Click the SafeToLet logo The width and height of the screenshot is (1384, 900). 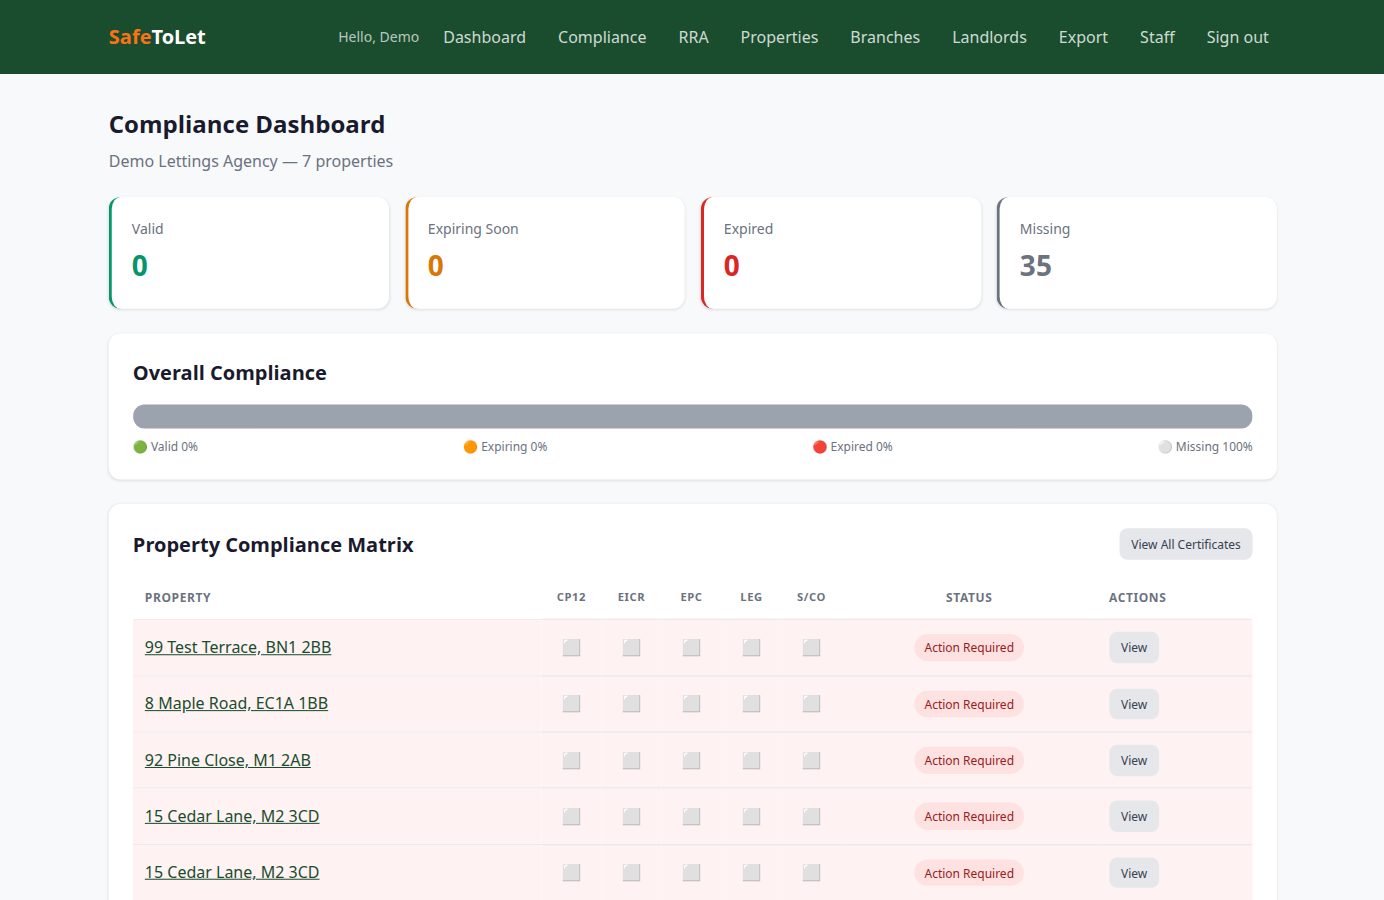click(x=157, y=37)
